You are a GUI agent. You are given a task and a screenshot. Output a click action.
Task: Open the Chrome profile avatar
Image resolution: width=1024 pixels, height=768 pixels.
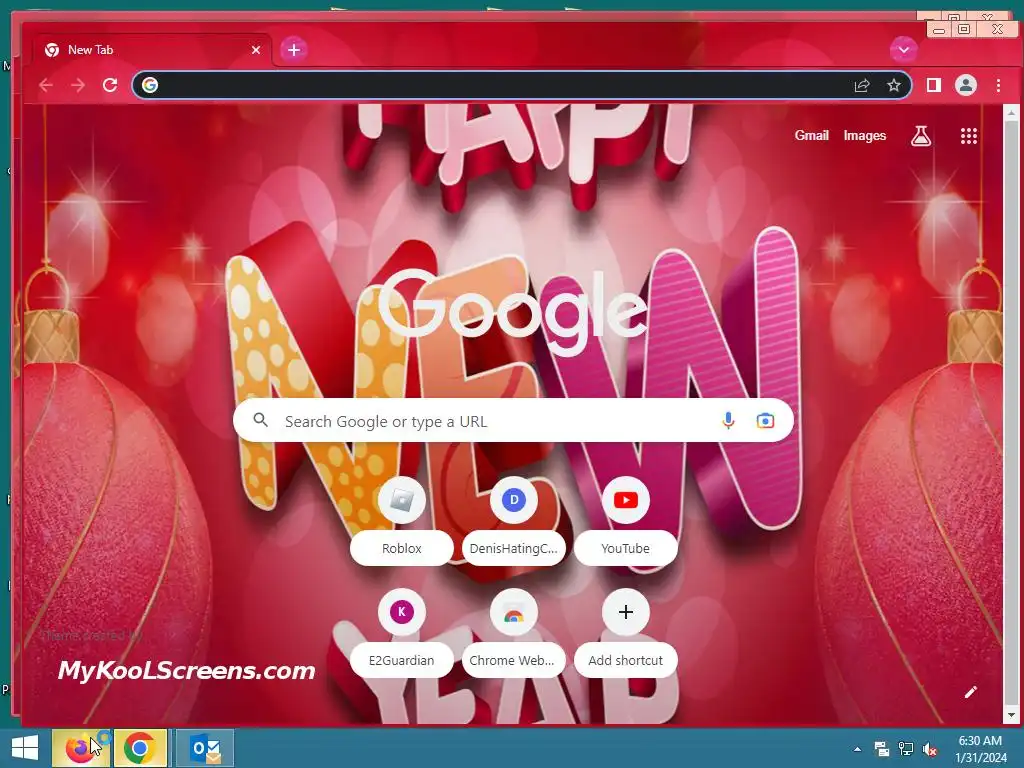(x=966, y=85)
